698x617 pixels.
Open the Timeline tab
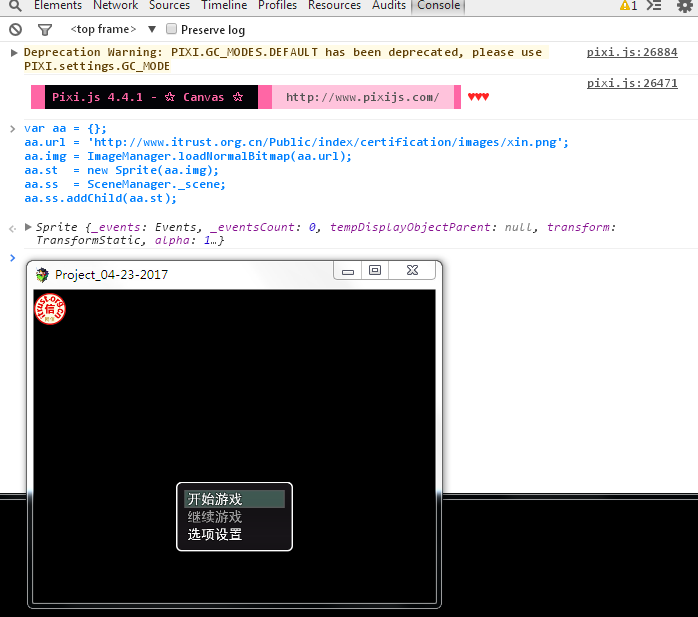tap(224, 5)
